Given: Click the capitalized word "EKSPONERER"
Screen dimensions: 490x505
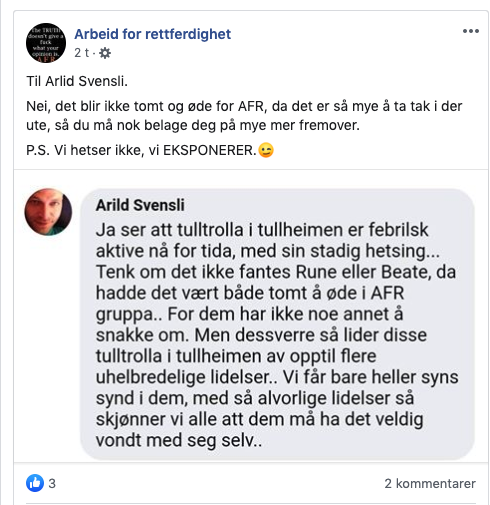Looking at the screenshot, I should 210,150.
